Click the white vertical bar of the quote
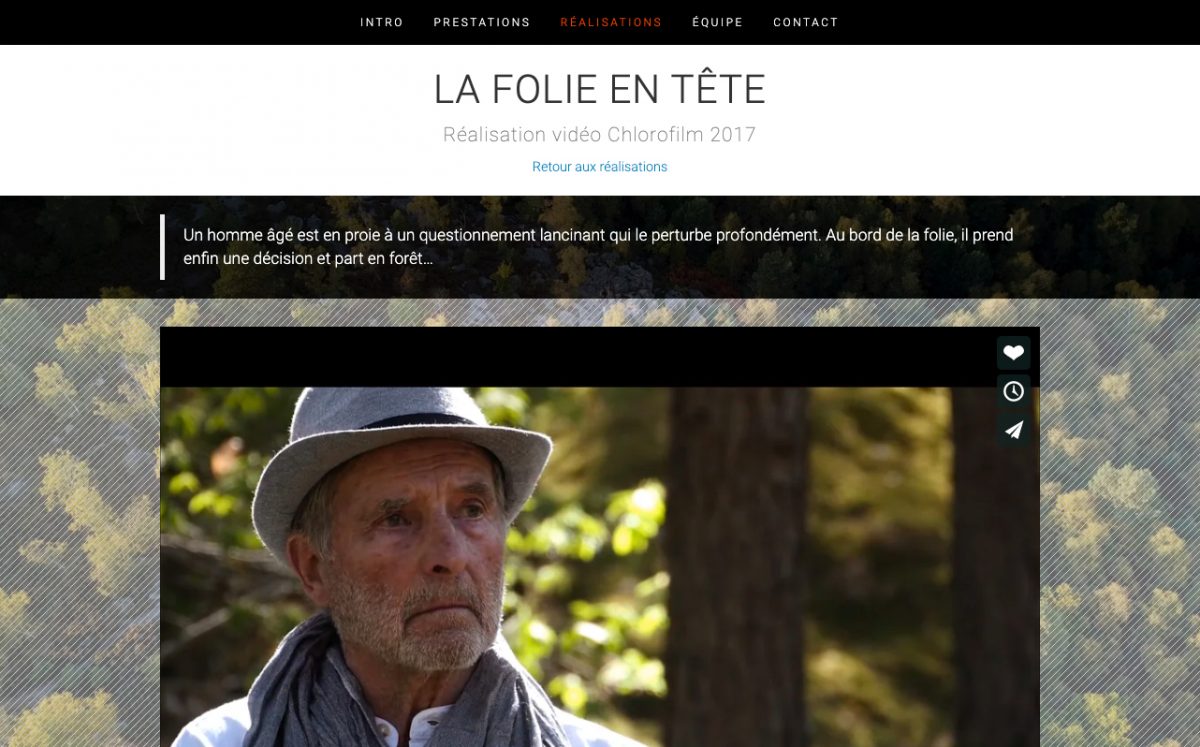1200x747 pixels. [162, 247]
